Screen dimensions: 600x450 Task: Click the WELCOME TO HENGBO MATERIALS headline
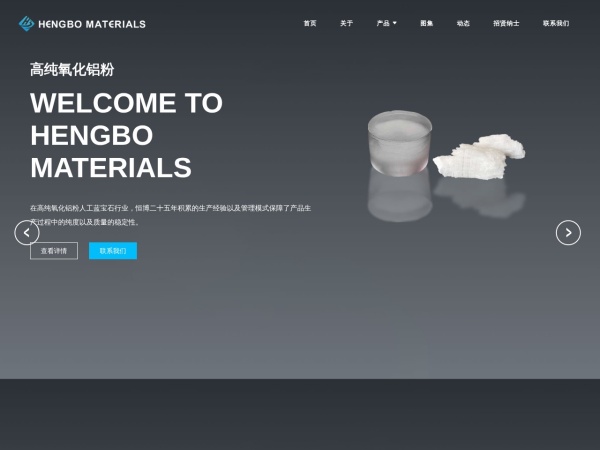click(126, 135)
